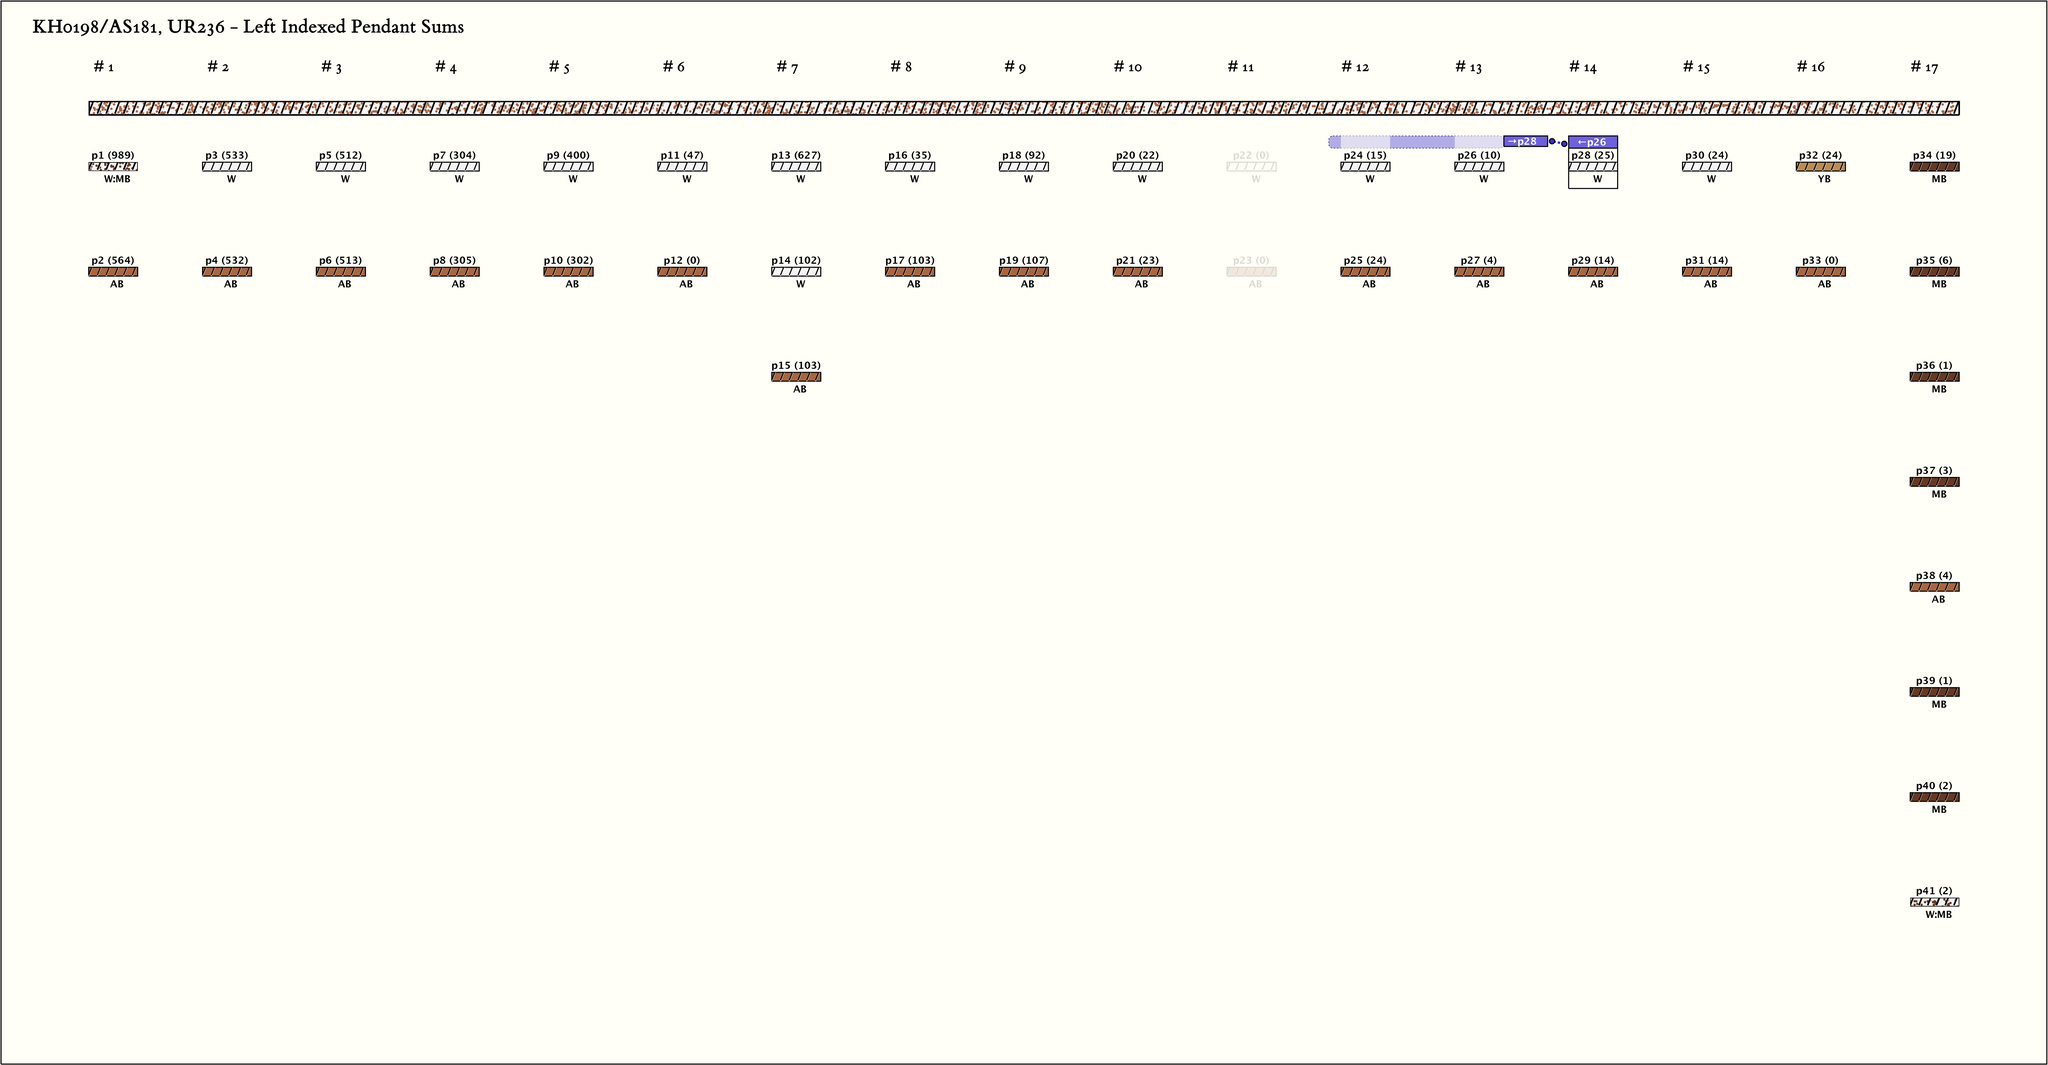Click the p38 (4) AB cord bar
Viewport: 2048px width, 1065px height.
pos(1934,587)
